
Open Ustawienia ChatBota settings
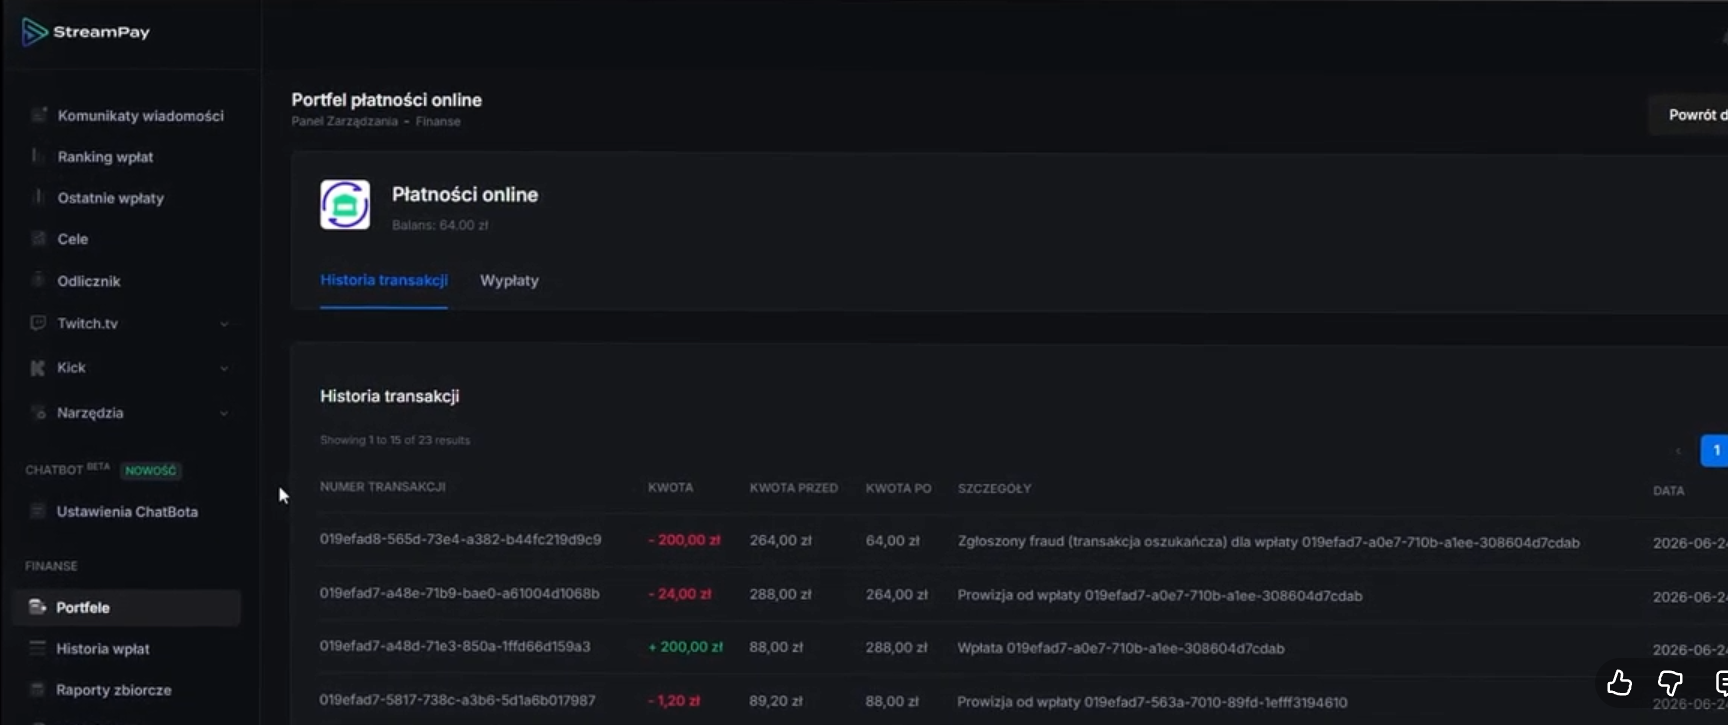[x=127, y=512]
